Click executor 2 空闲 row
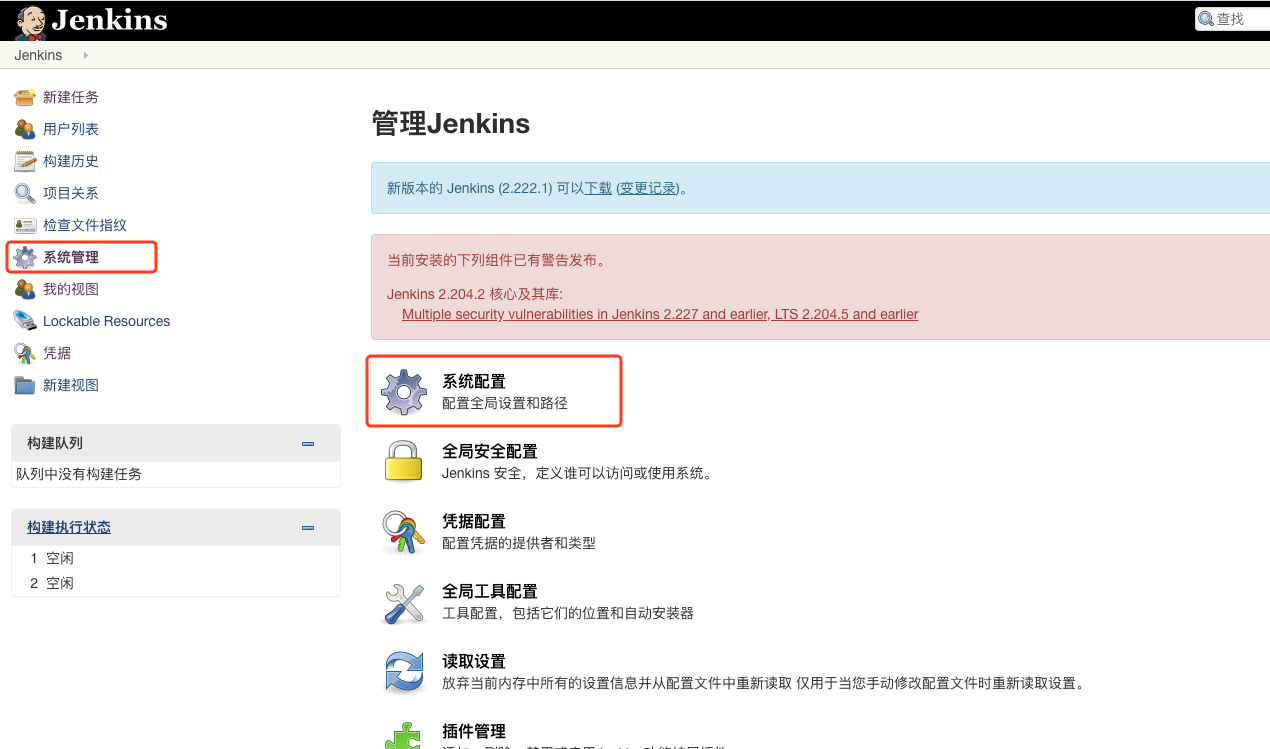Screen dimensions: 1270x749 (x=175, y=583)
